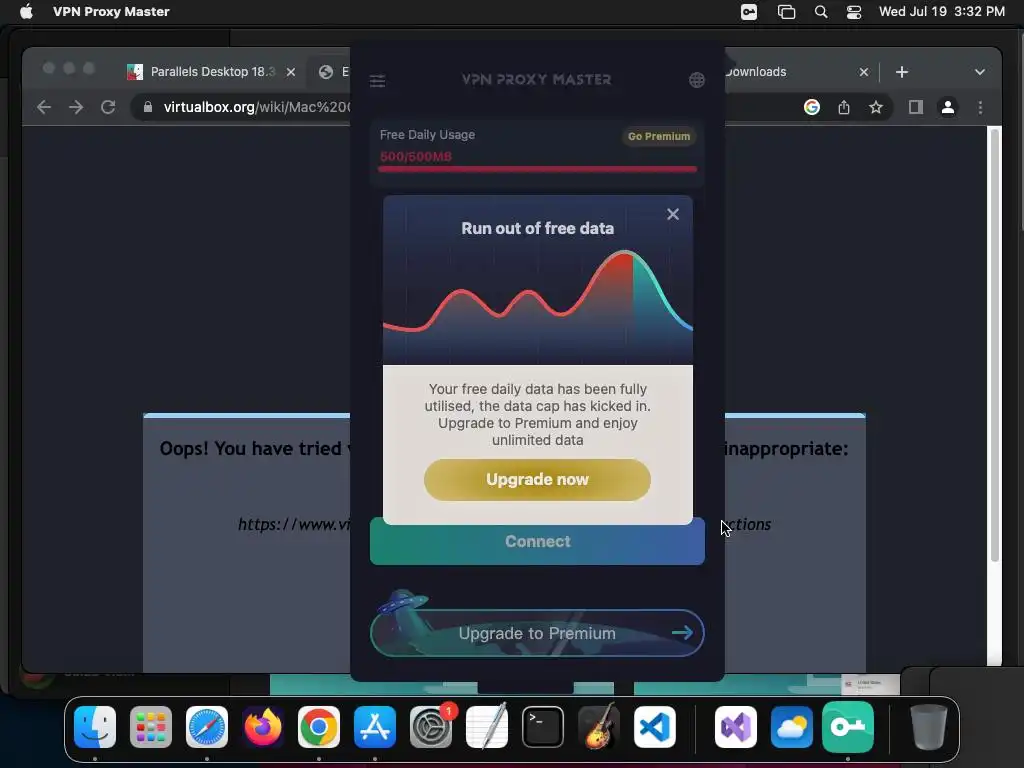This screenshot has width=1024, height=768.
Task: Expand Chrome tab search dropdown
Action: coord(980,72)
